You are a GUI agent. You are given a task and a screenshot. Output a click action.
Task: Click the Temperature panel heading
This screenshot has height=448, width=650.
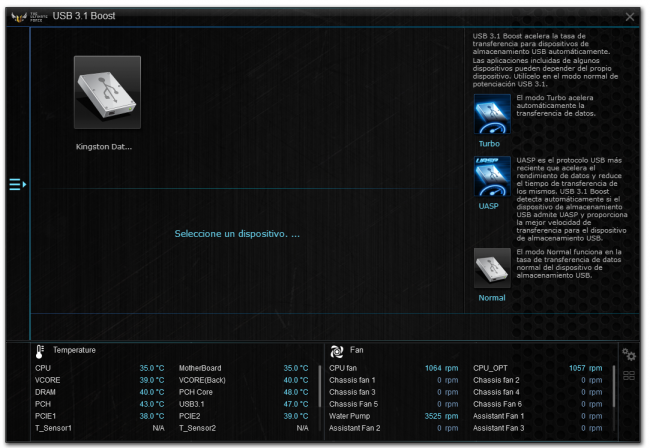click(74, 350)
